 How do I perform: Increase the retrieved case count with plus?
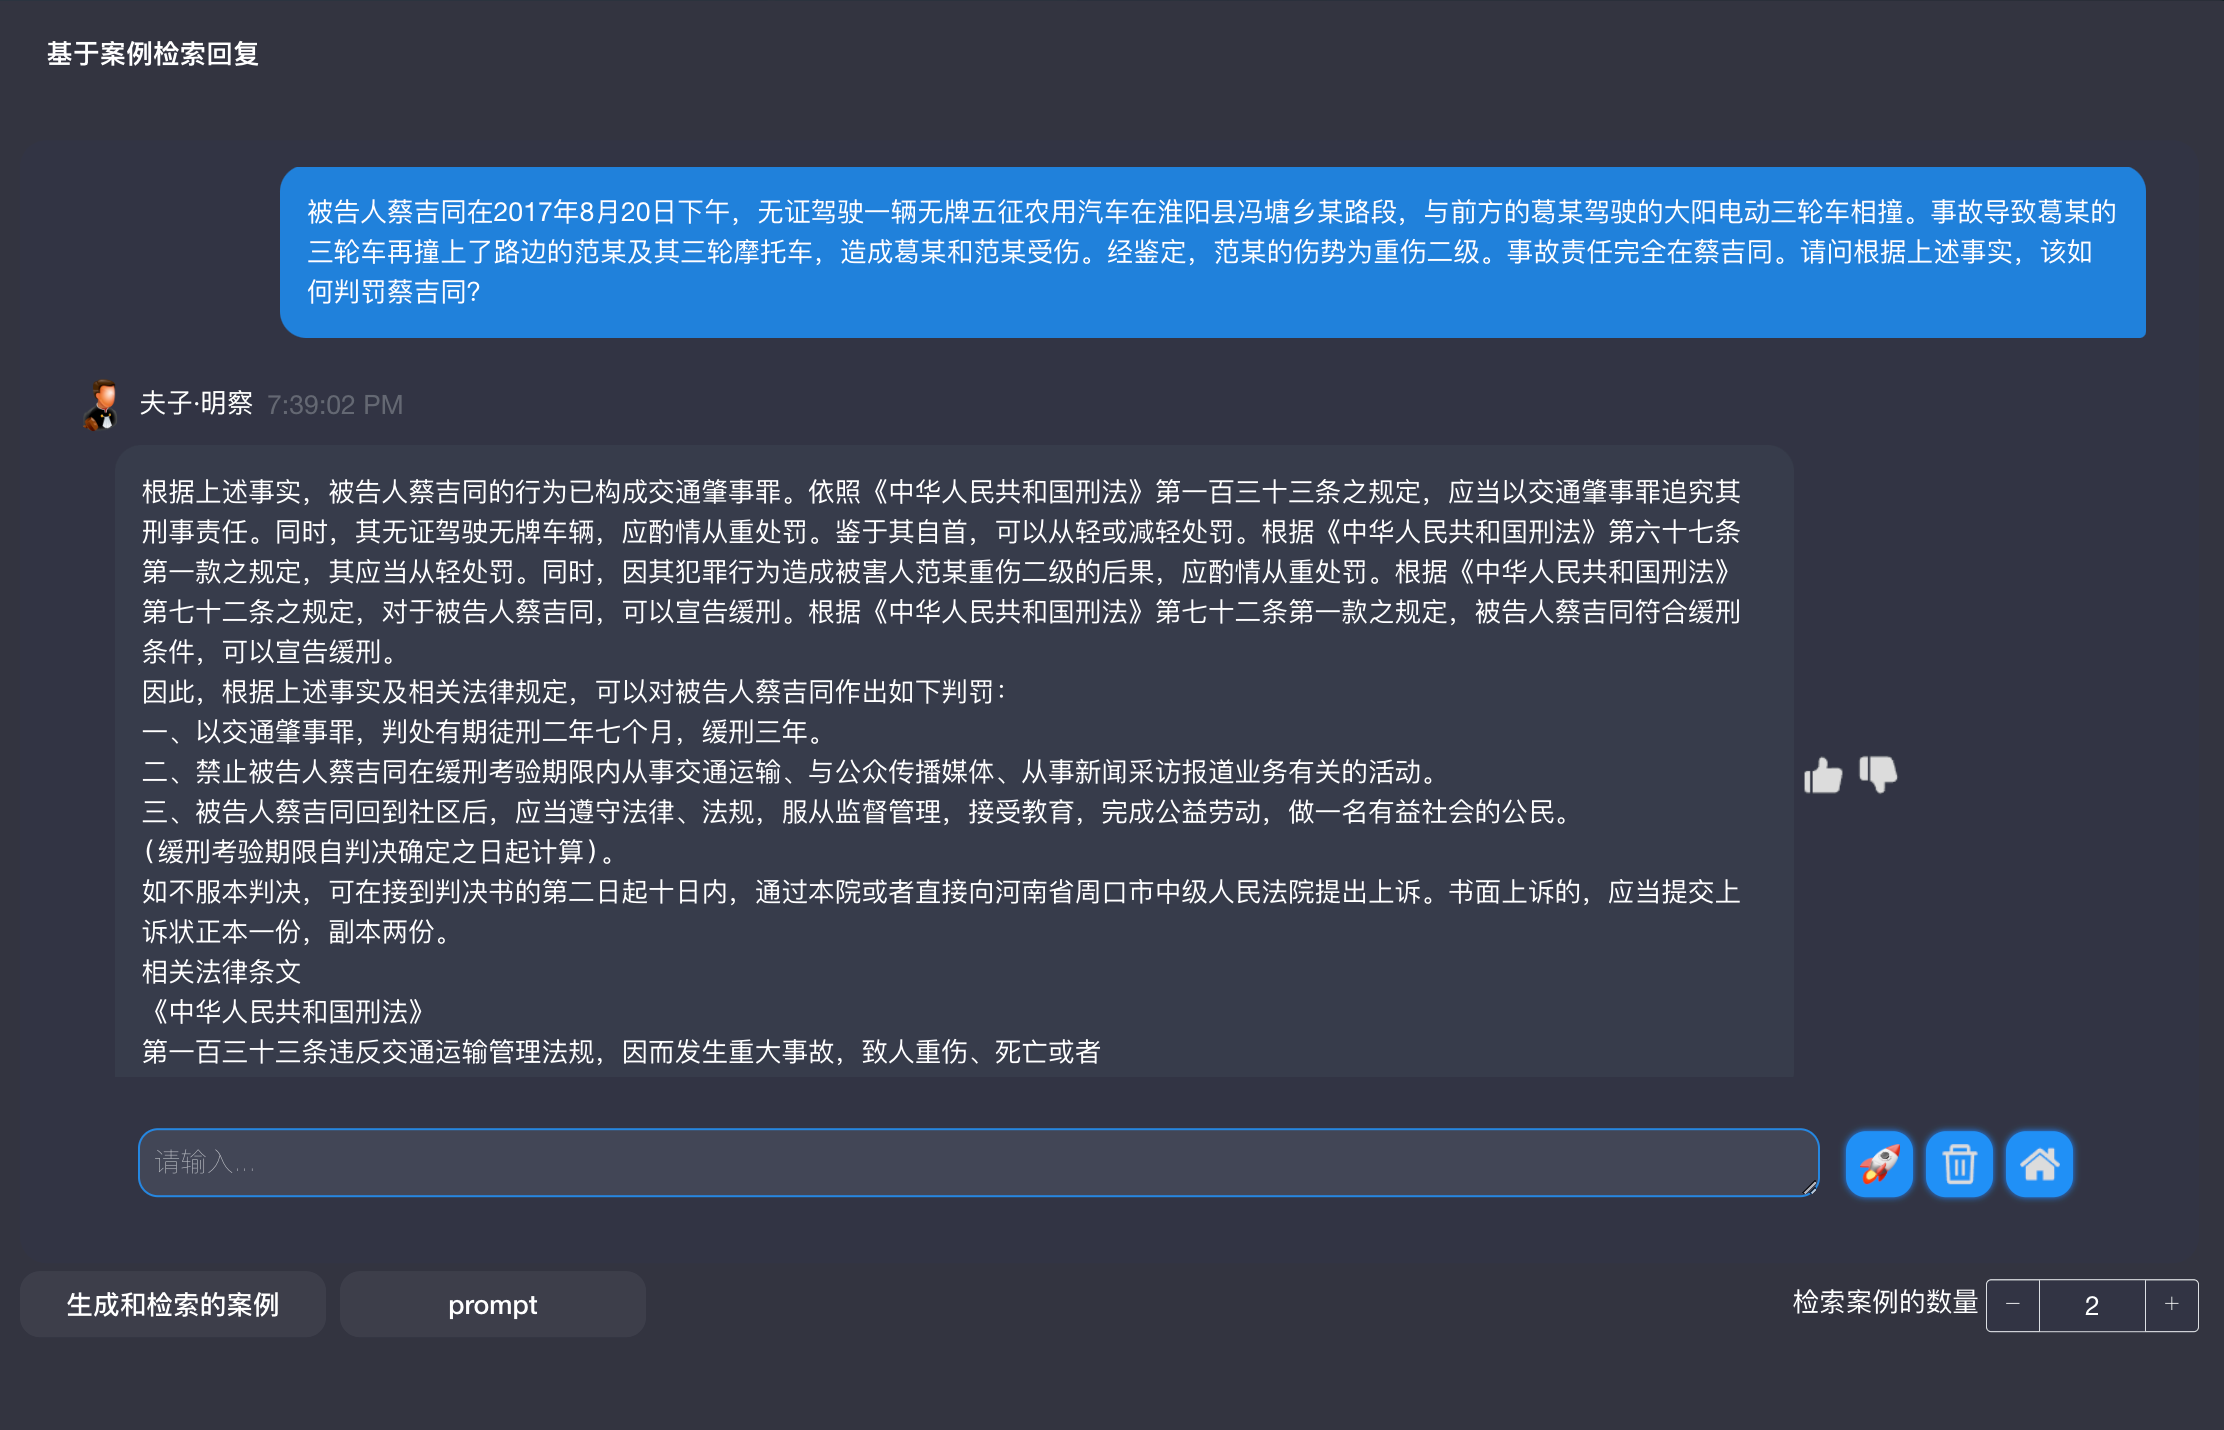[2171, 1305]
